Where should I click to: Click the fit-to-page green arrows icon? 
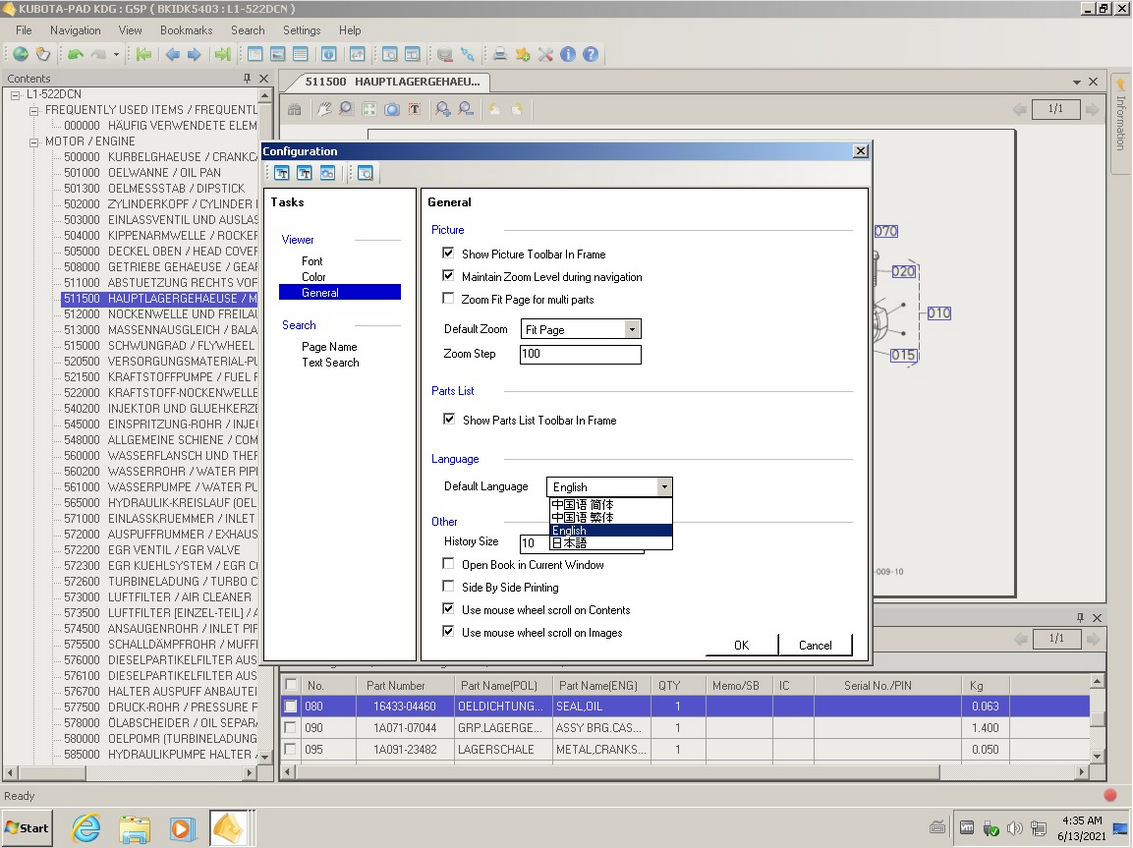[369, 109]
